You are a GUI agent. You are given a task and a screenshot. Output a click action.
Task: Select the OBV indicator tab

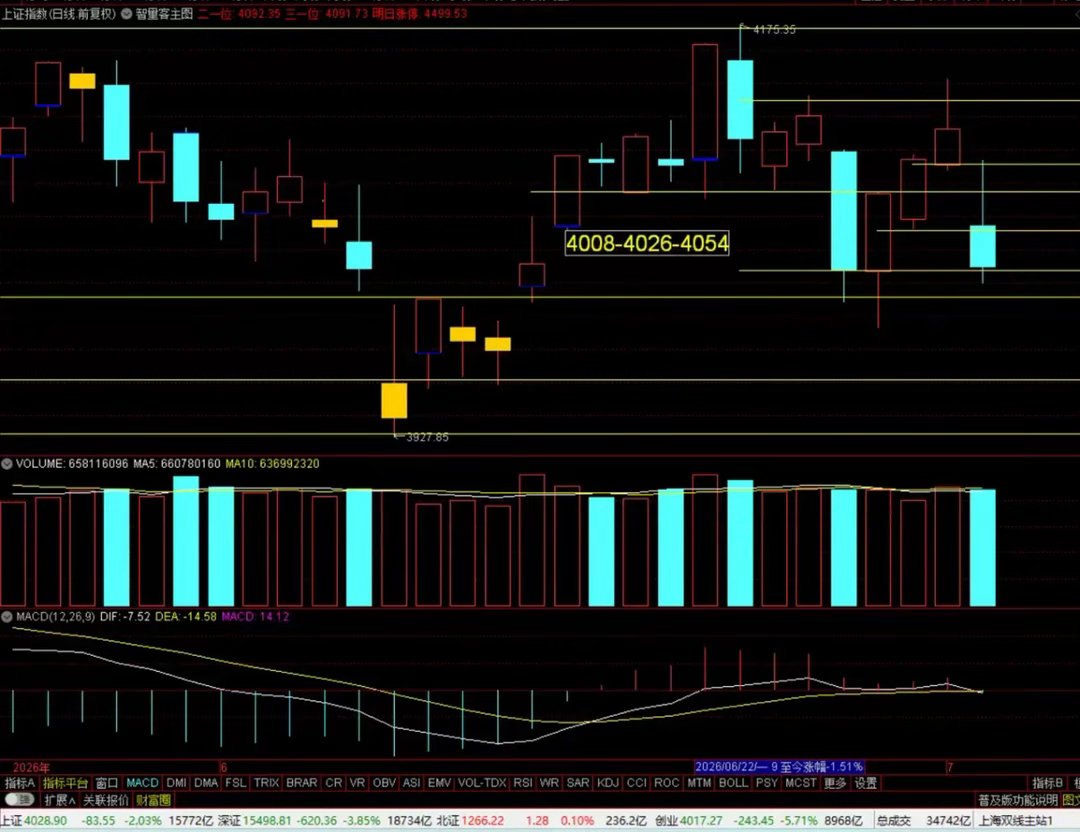click(x=384, y=783)
